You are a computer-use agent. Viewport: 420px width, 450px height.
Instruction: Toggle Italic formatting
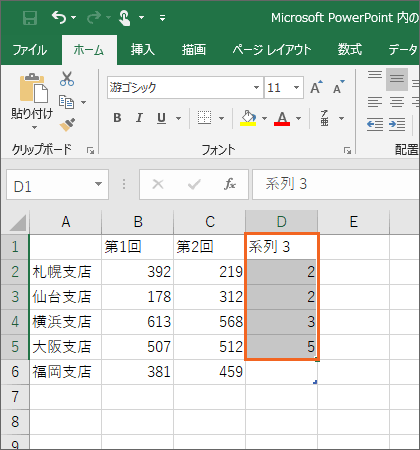click(x=139, y=118)
